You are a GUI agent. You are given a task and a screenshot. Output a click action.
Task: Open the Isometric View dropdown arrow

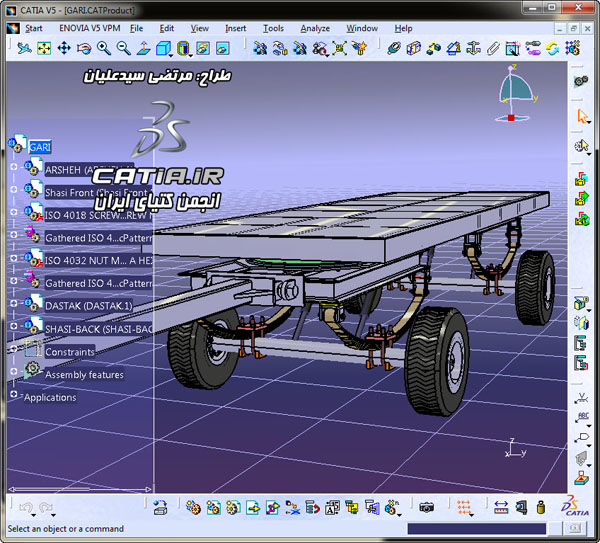pos(171,56)
